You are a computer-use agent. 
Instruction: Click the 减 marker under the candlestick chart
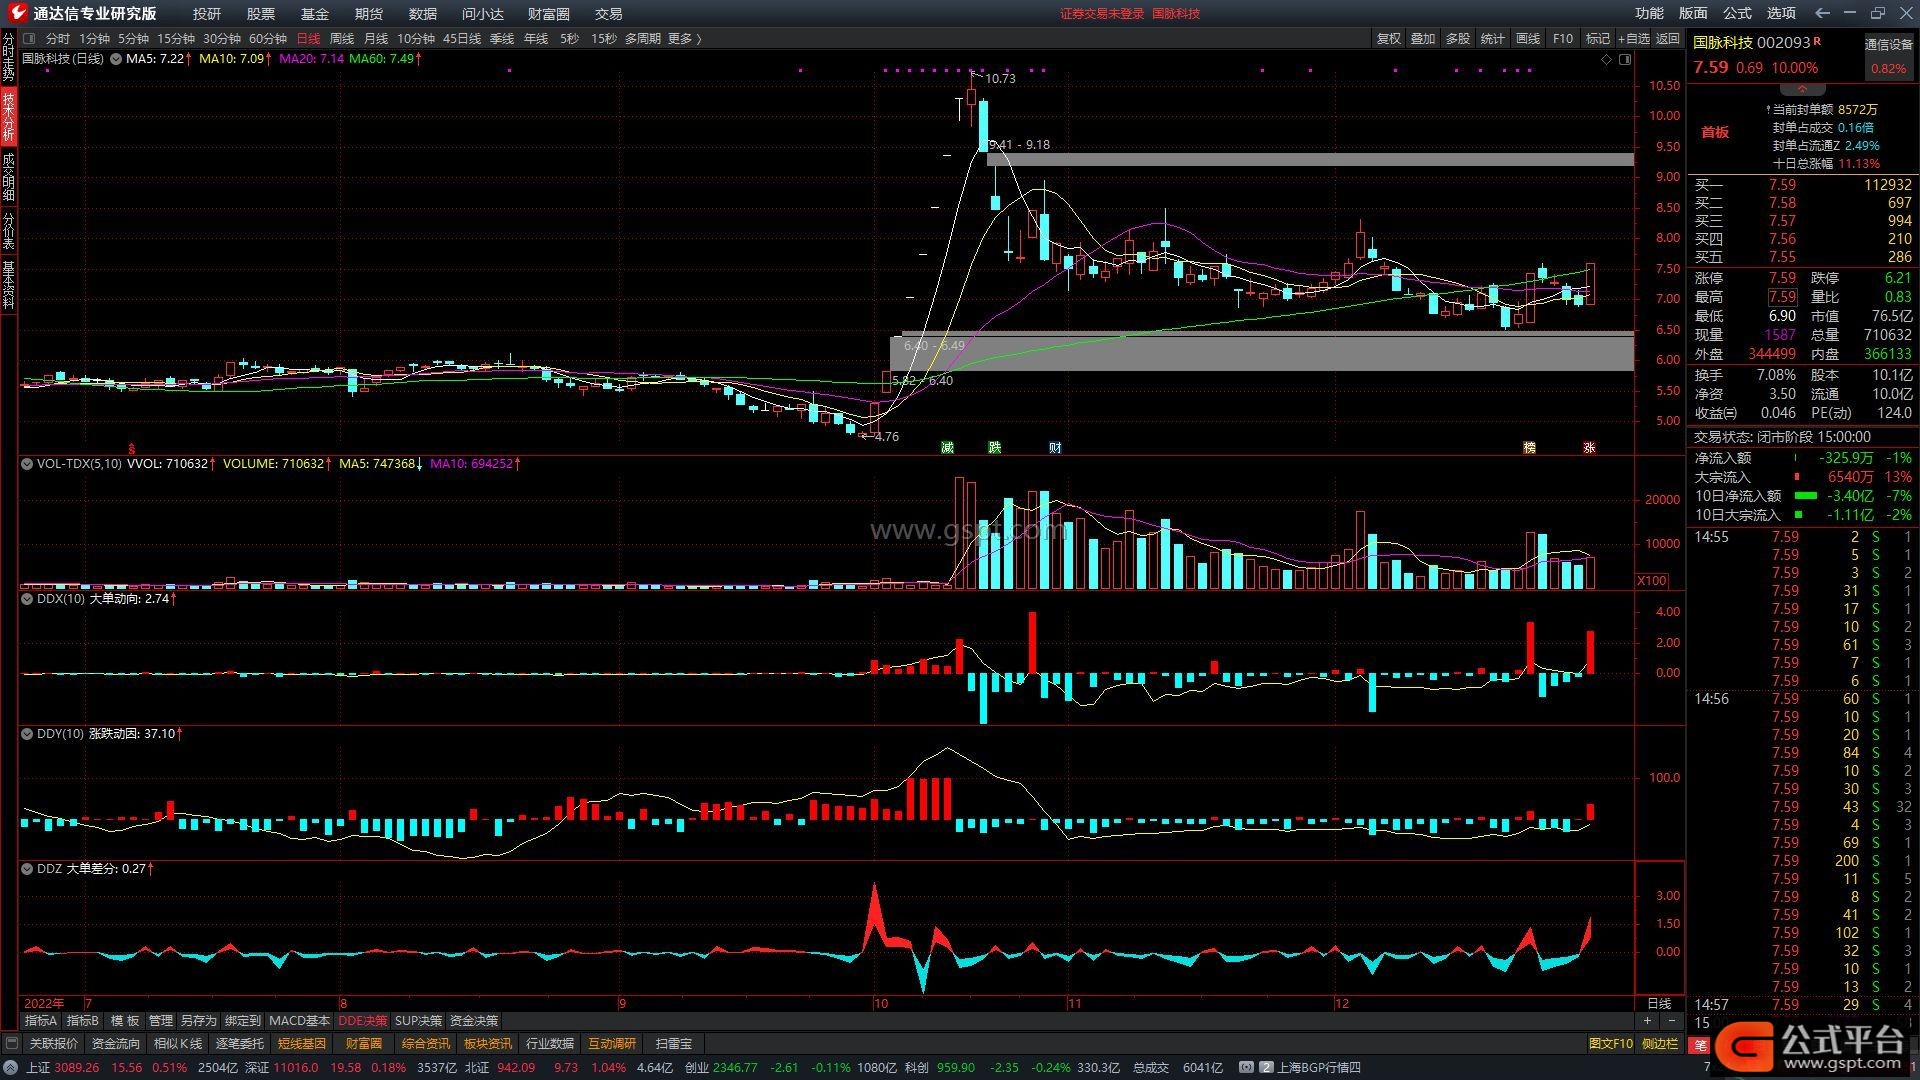pyautogui.click(x=947, y=447)
